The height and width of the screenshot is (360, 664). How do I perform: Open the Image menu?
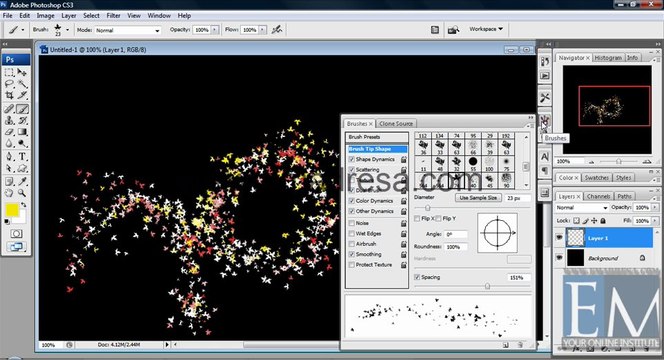(45, 15)
